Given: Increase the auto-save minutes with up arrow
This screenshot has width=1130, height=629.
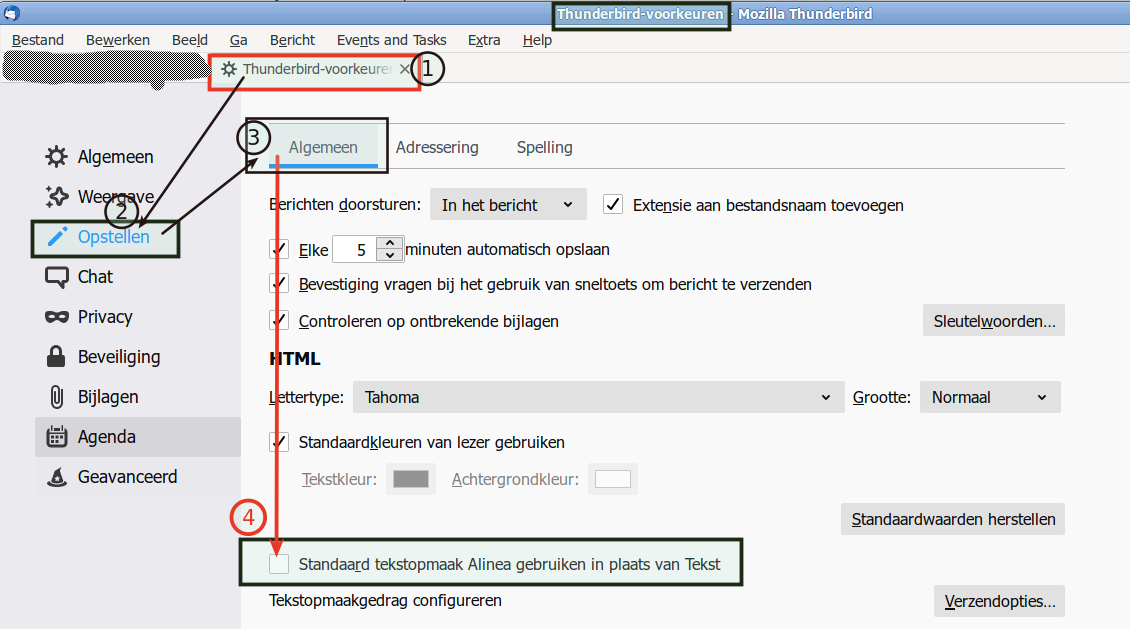Looking at the screenshot, I should point(390,243).
